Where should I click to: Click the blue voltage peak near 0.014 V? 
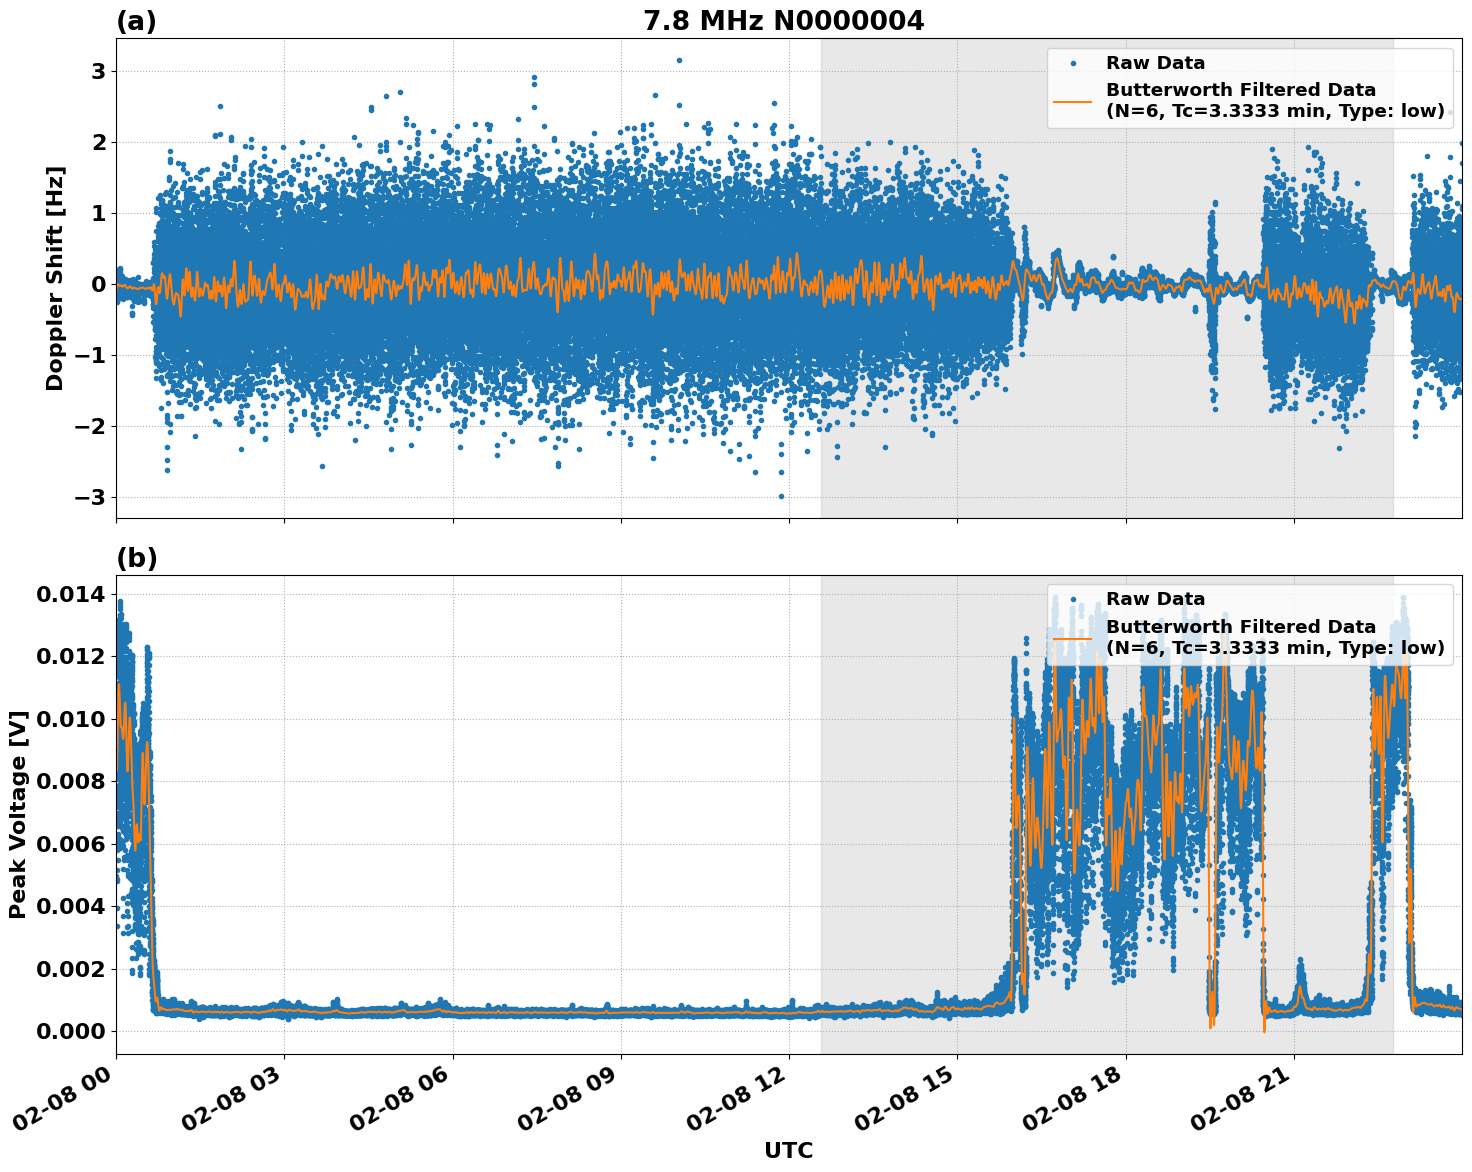122,601
